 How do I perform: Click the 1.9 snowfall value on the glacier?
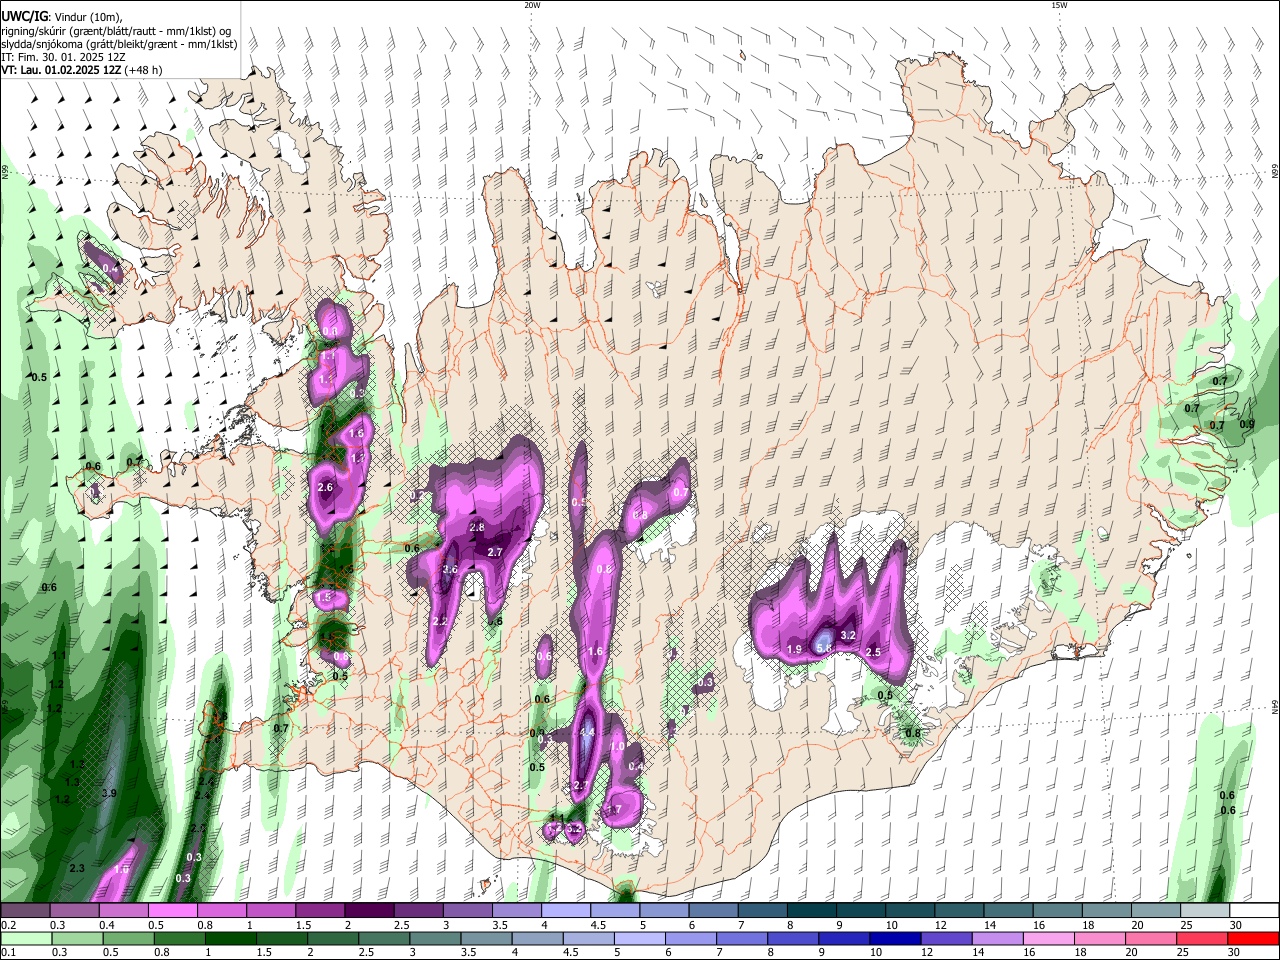point(795,650)
